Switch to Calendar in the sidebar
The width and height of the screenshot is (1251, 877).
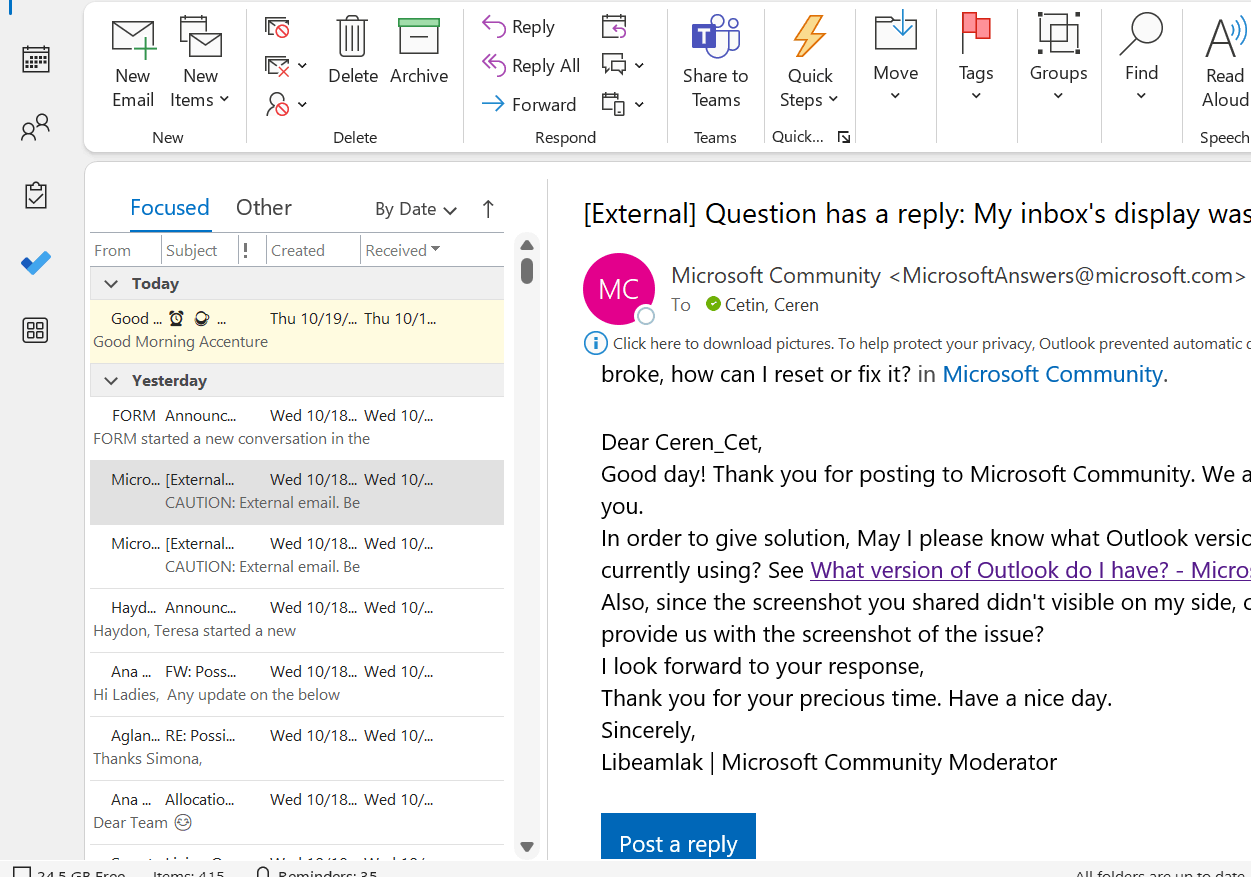36,59
